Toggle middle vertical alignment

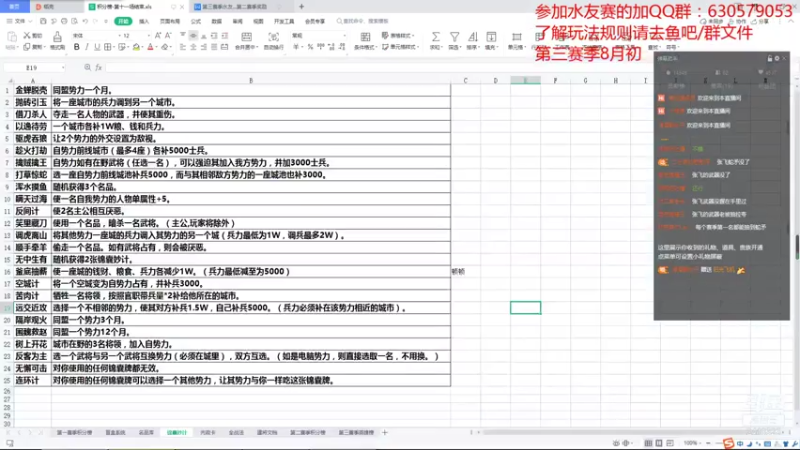pyautogui.click(x=193, y=35)
